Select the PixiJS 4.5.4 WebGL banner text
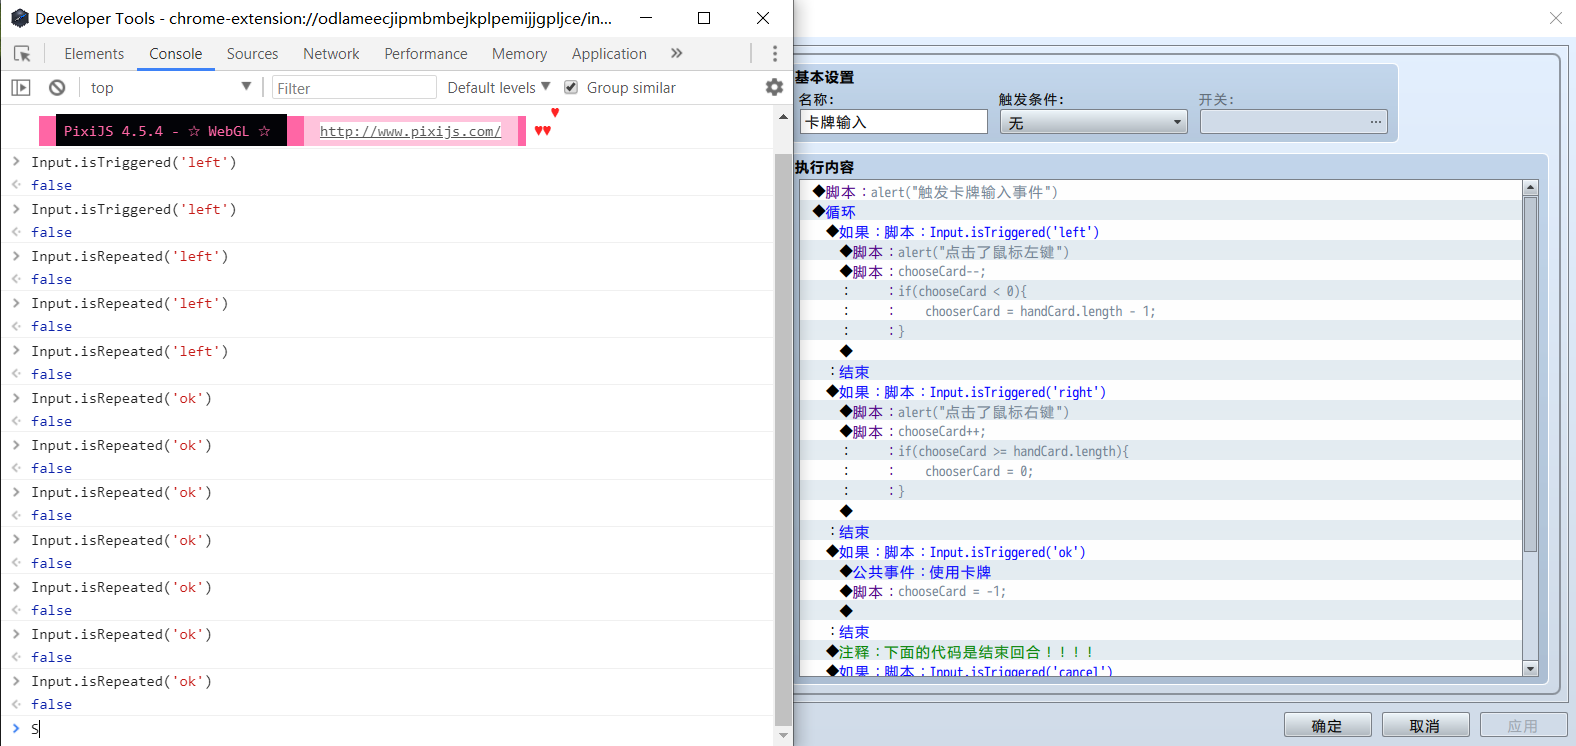This screenshot has height=746, width=1576. pyautogui.click(x=167, y=131)
